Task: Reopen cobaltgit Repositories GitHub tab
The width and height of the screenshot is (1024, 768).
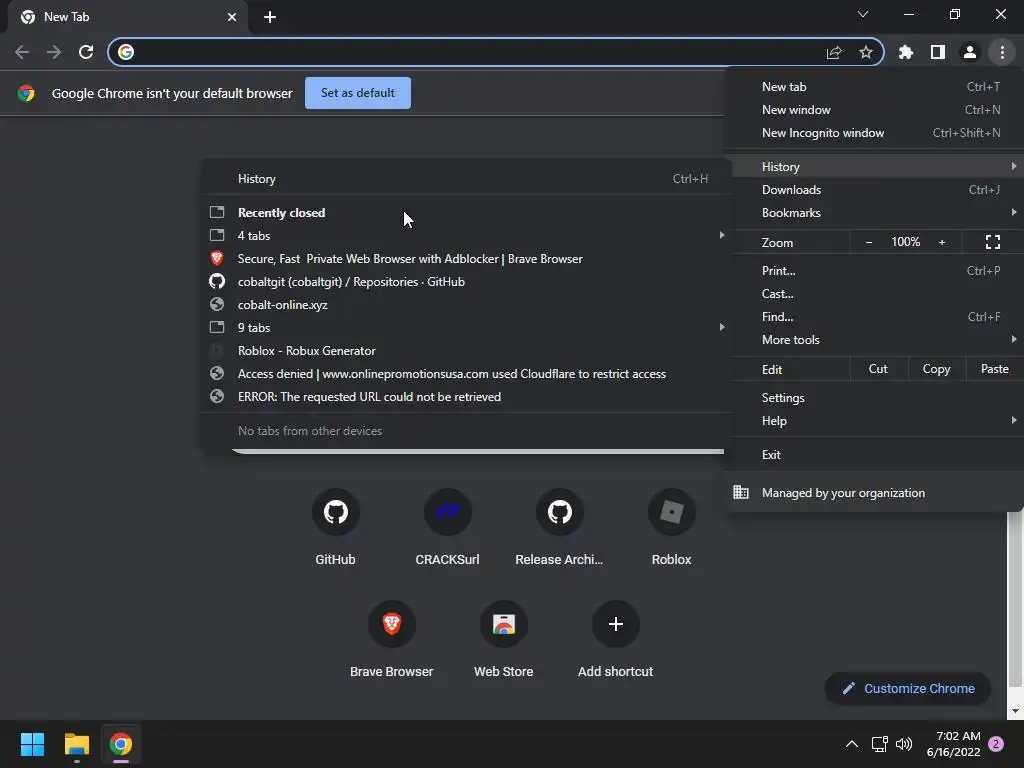Action: point(466,281)
